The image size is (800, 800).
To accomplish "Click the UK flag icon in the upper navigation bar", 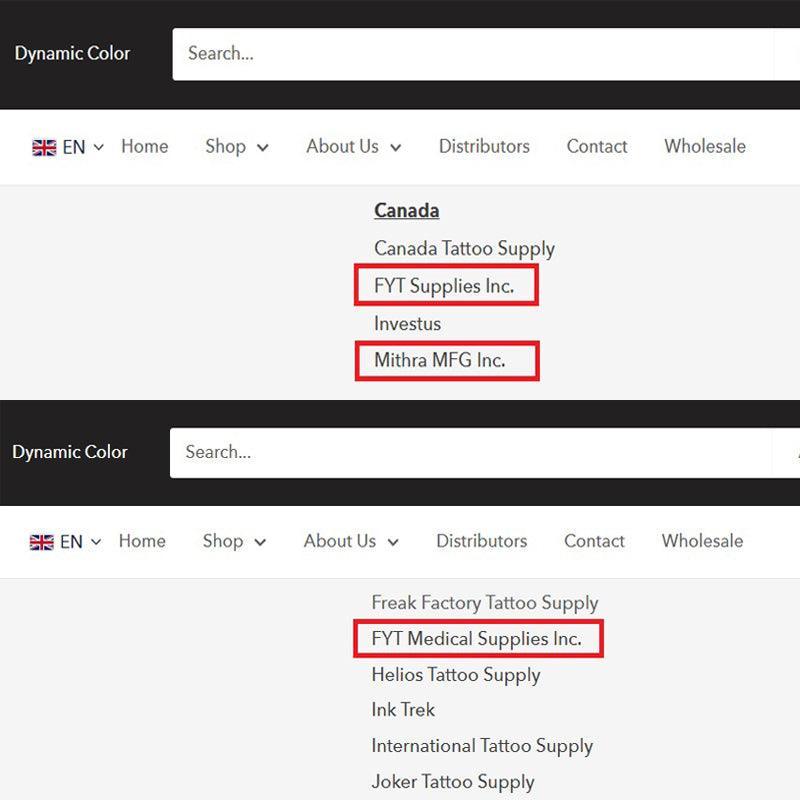I will pyautogui.click(x=44, y=147).
